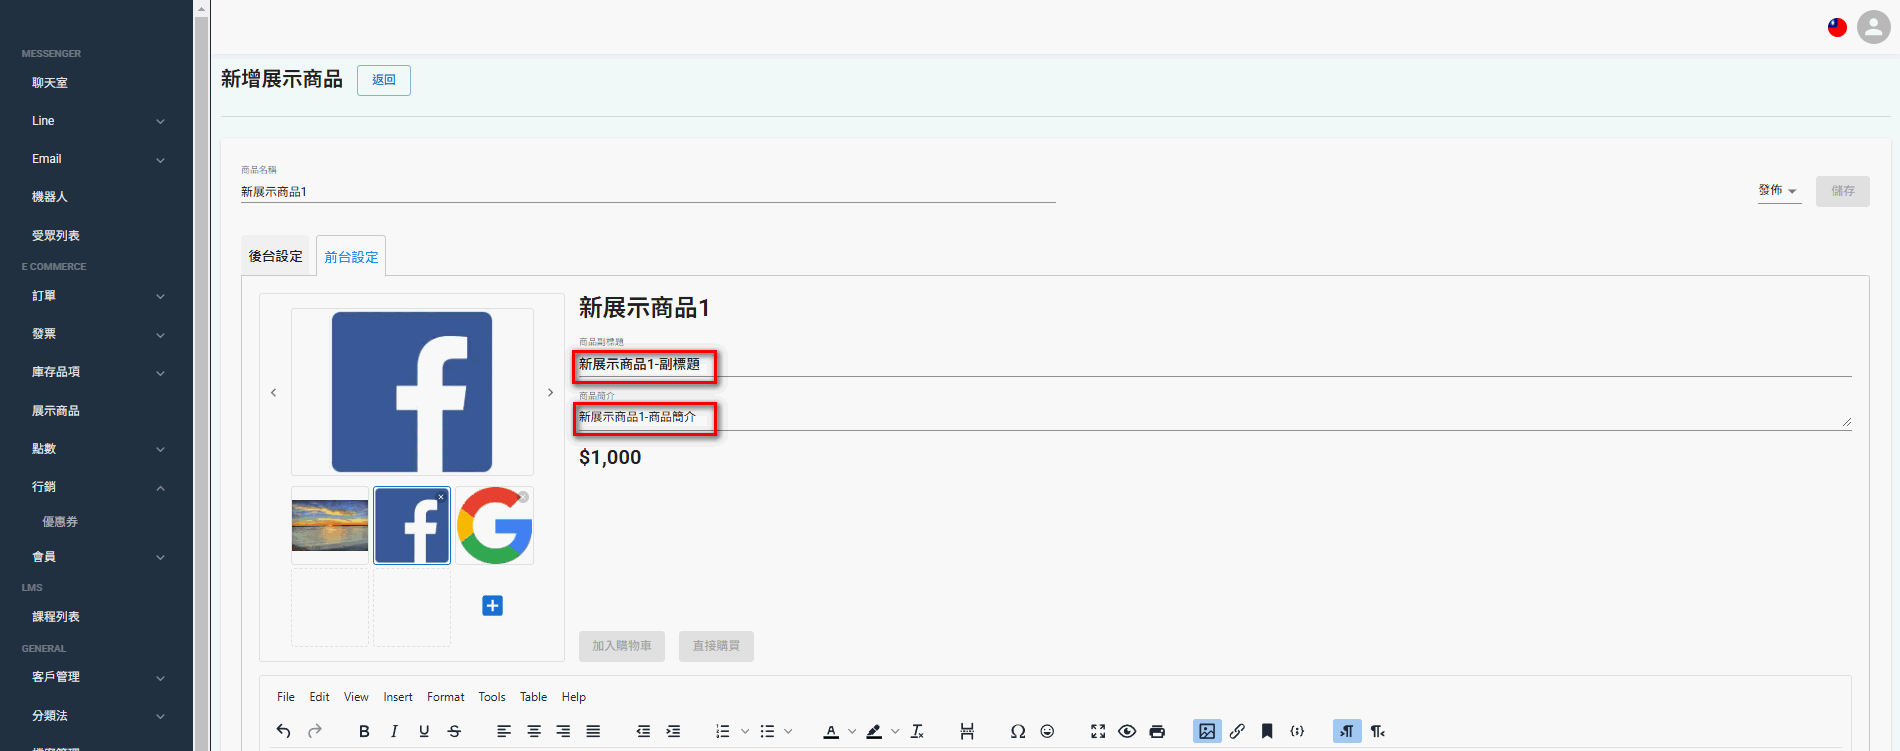Viewport: 1900px width, 751px height.
Task: Toggle bold formatting
Action: click(x=364, y=731)
